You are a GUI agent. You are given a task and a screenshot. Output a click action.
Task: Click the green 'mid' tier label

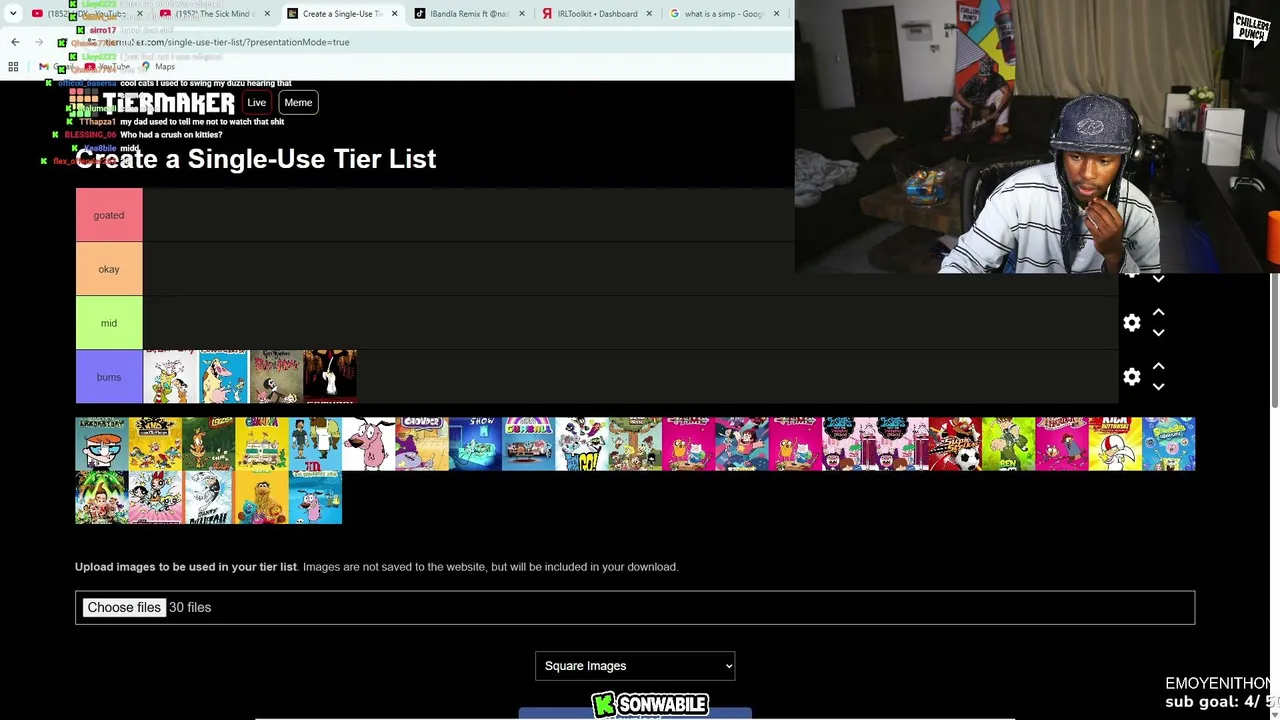(x=109, y=323)
